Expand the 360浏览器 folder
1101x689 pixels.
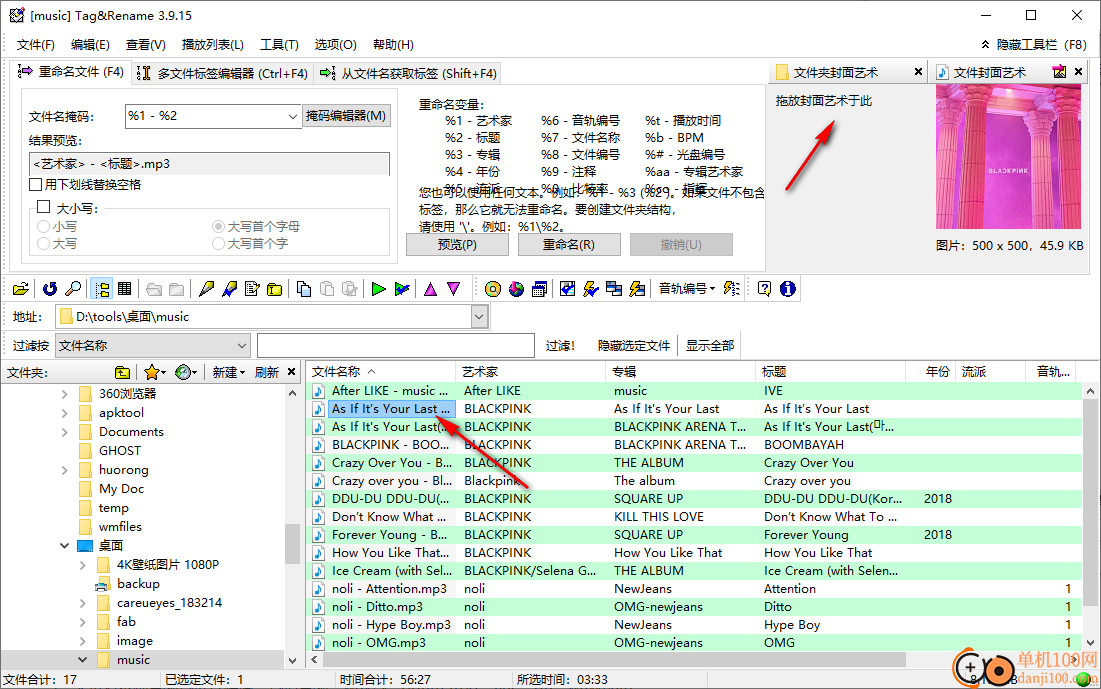pos(65,394)
